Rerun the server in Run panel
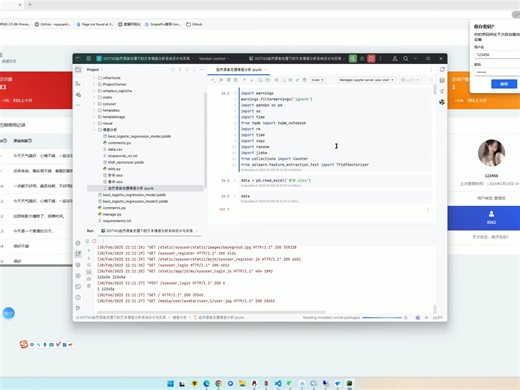This screenshot has width=520, height=390. (x=87, y=241)
